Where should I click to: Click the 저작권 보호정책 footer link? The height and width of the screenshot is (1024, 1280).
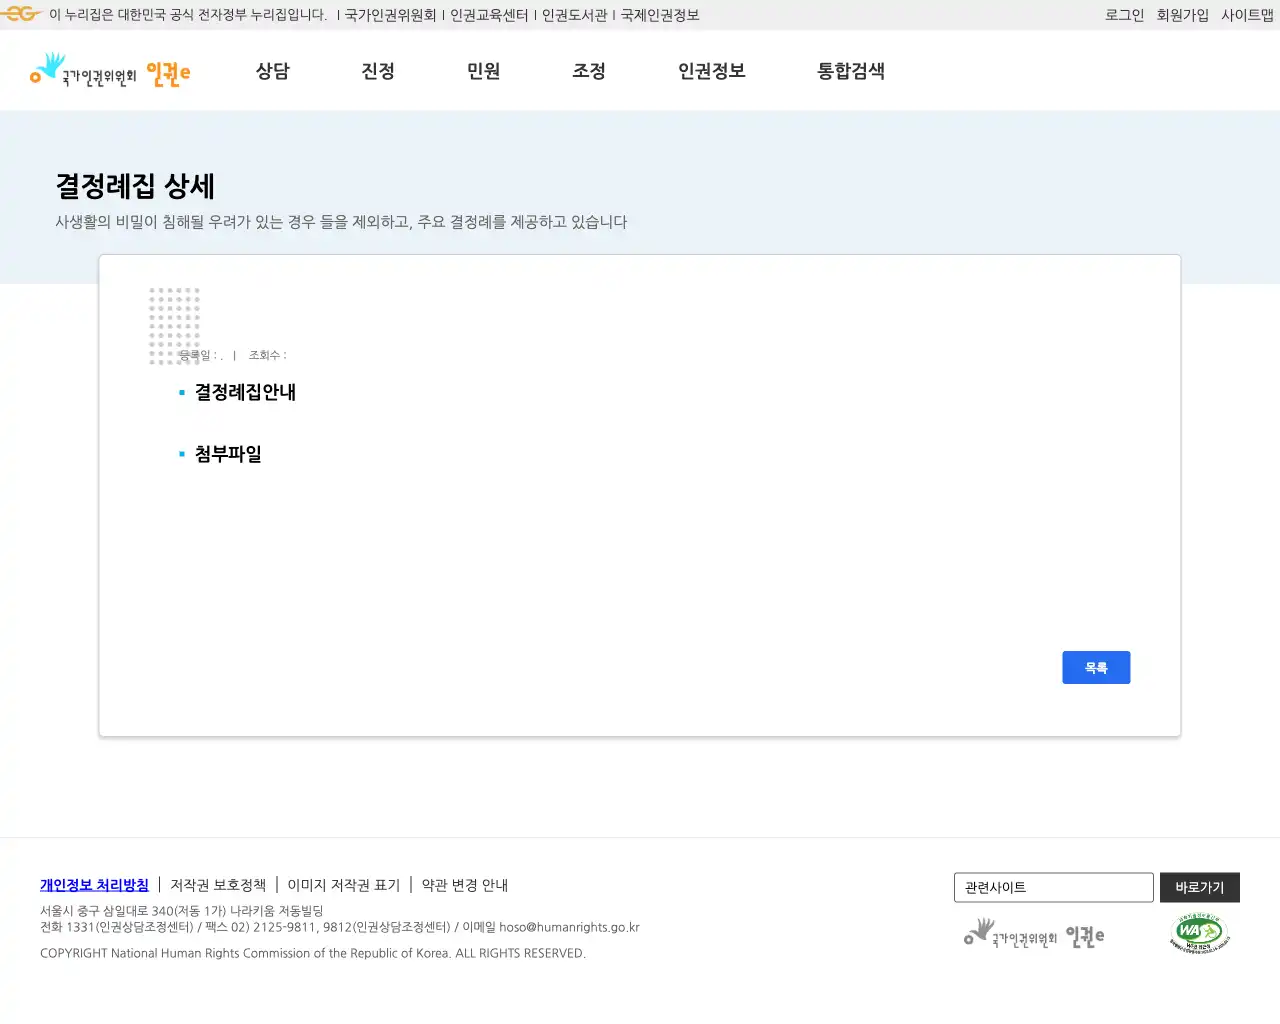tap(216, 885)
